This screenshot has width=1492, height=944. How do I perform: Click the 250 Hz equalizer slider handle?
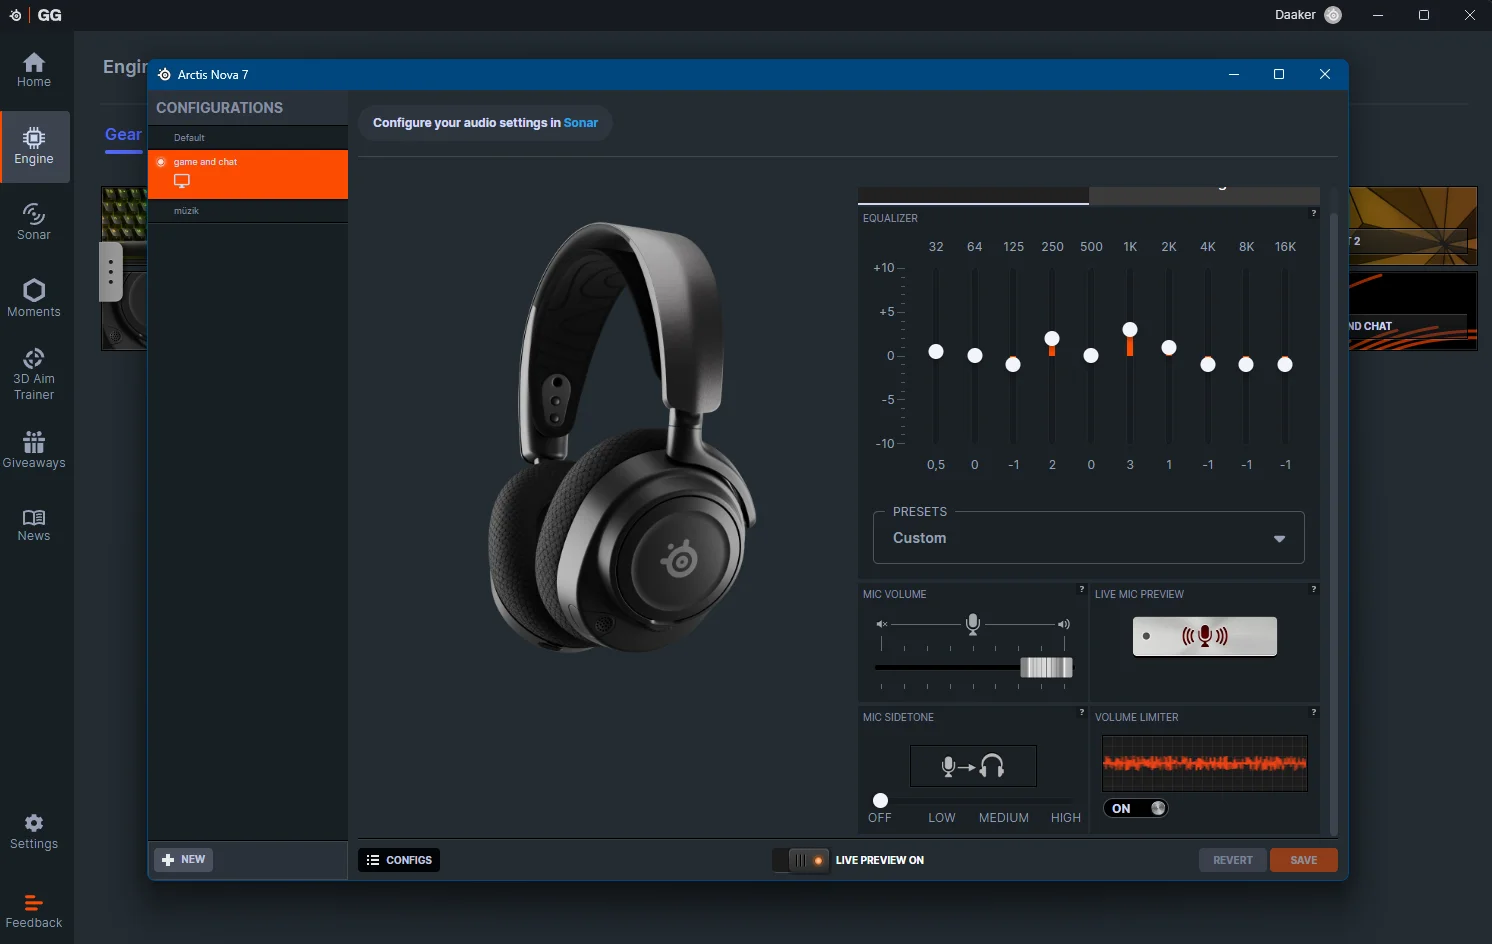click(x=1052, y=338)
